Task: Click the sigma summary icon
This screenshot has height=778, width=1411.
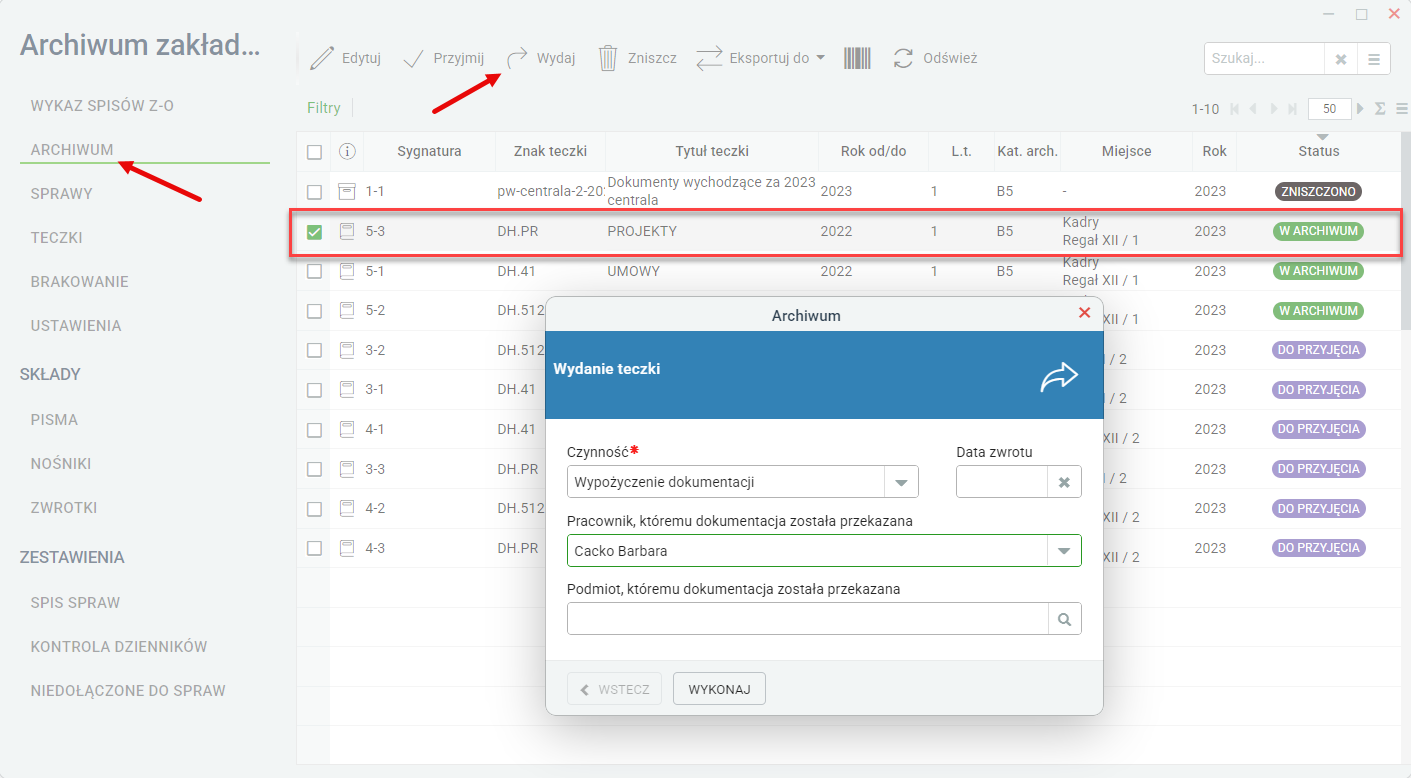Action: pos(1380,109)
